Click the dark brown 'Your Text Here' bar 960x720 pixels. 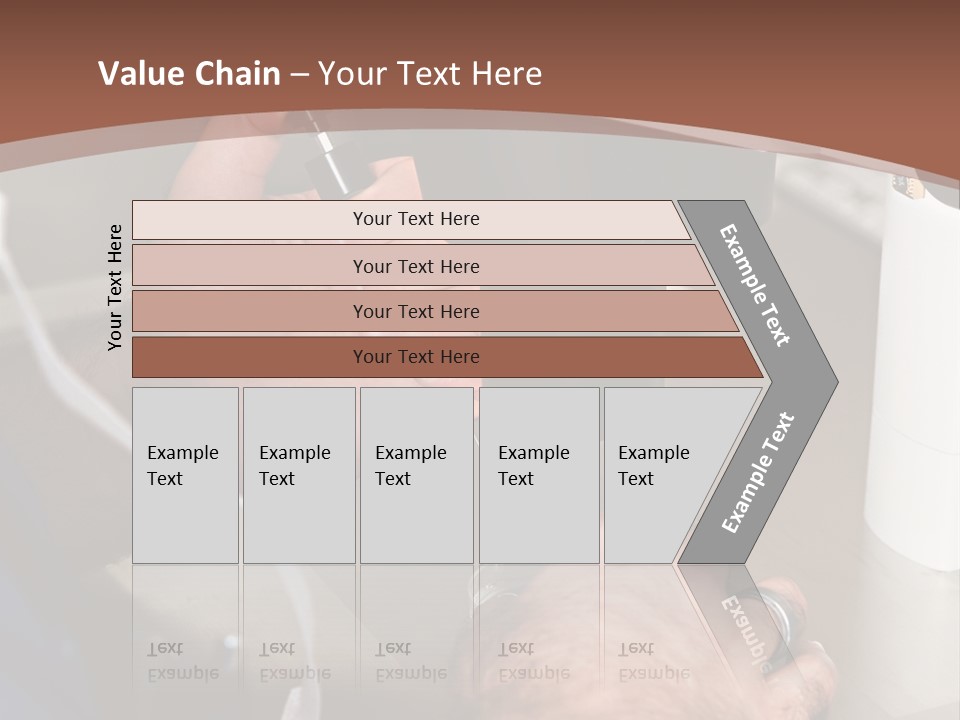click(x=448, y=357)
